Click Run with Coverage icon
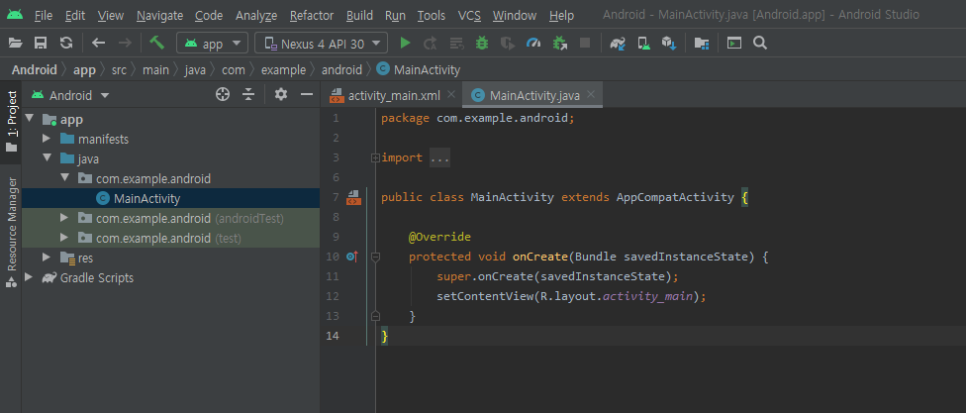This screenshot has height=413, width=966. 508,43
